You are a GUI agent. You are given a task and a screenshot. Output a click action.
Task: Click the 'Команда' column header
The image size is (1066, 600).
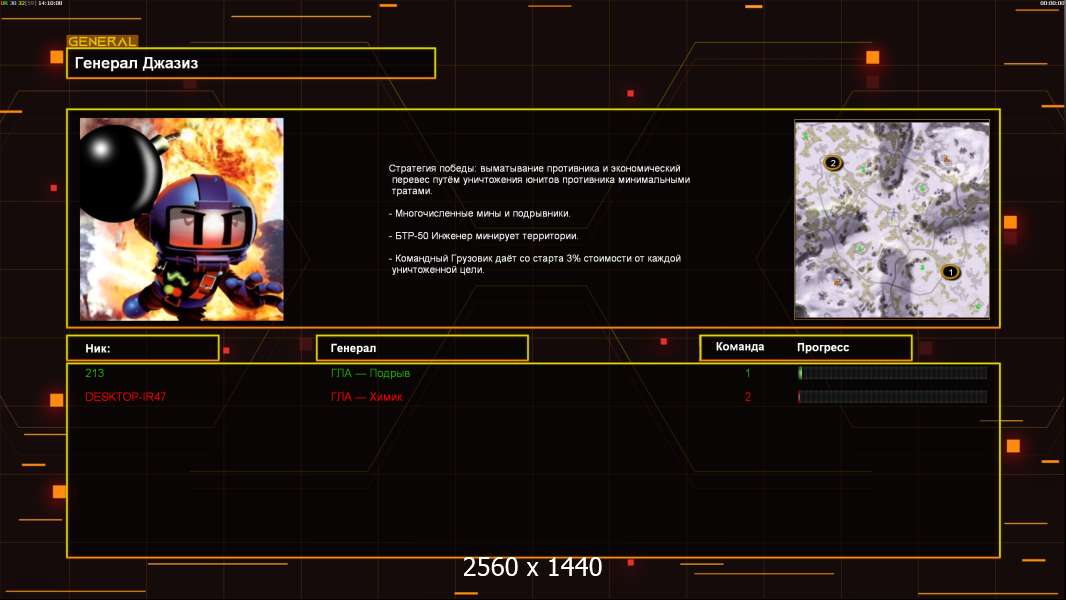tap(740, 347)
